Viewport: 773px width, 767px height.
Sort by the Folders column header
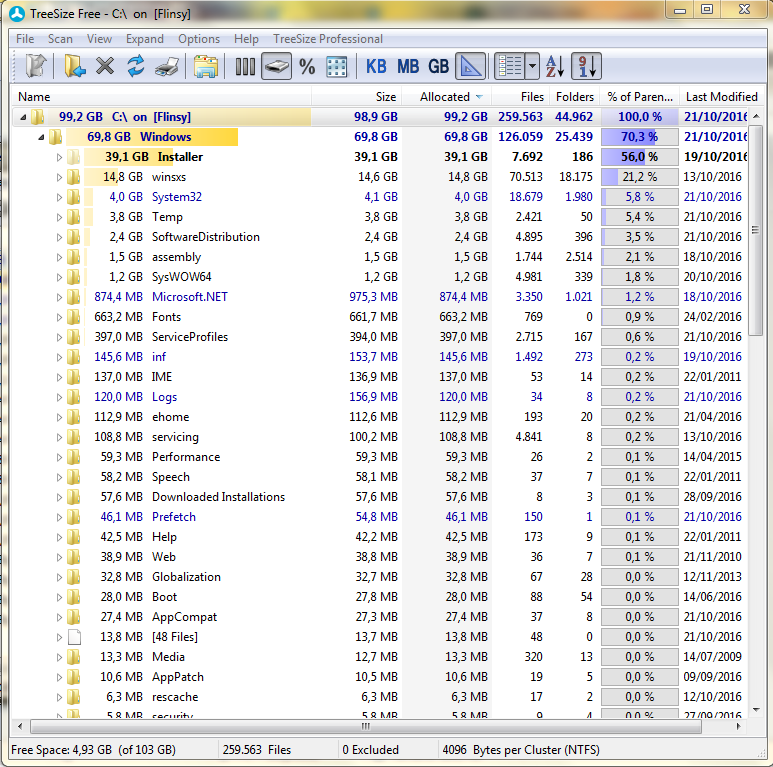pos(574,97)
